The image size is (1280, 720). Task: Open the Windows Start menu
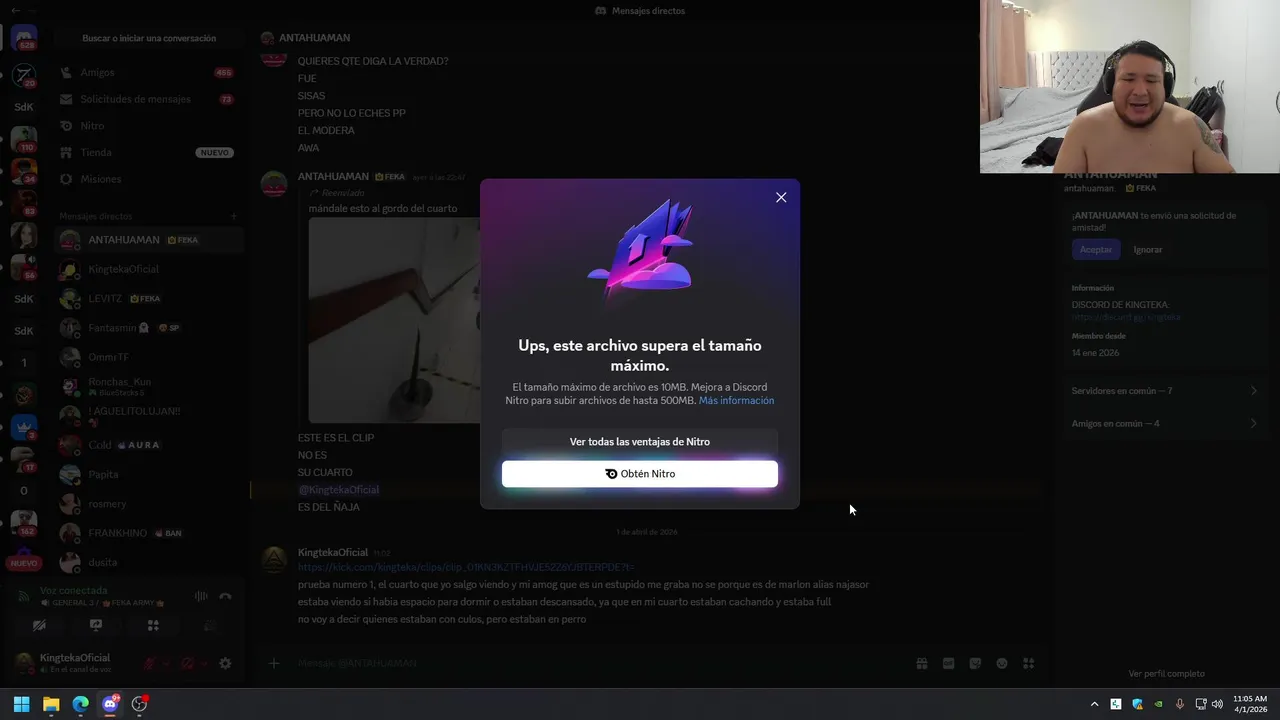[x=21, y=704]
